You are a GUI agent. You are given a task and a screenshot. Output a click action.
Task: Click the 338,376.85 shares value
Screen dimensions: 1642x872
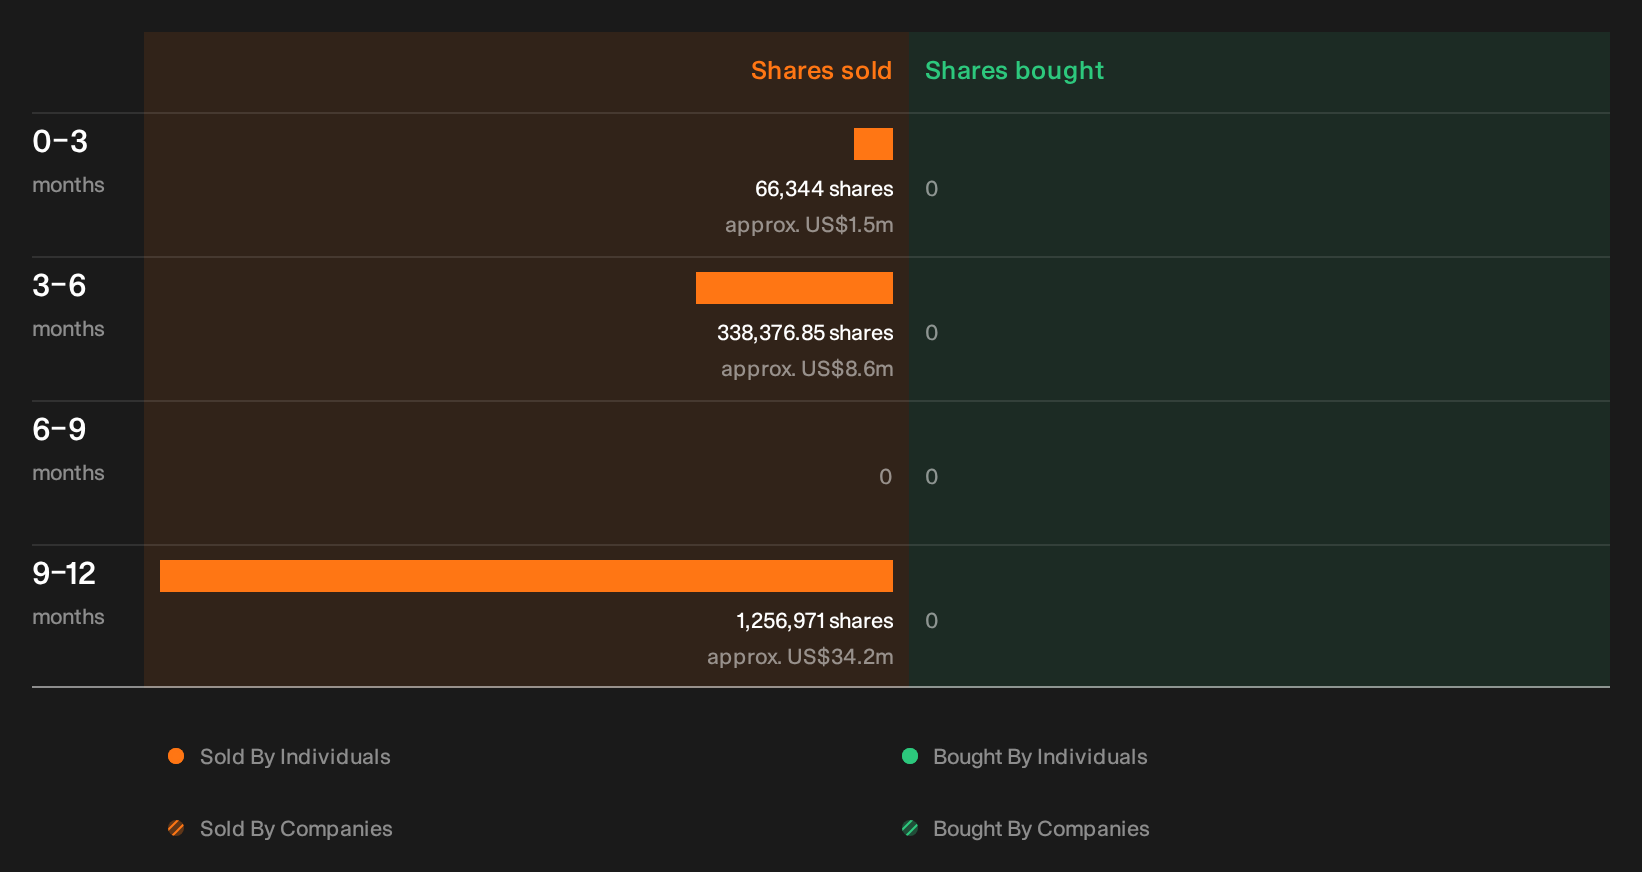tap(805, 333)
